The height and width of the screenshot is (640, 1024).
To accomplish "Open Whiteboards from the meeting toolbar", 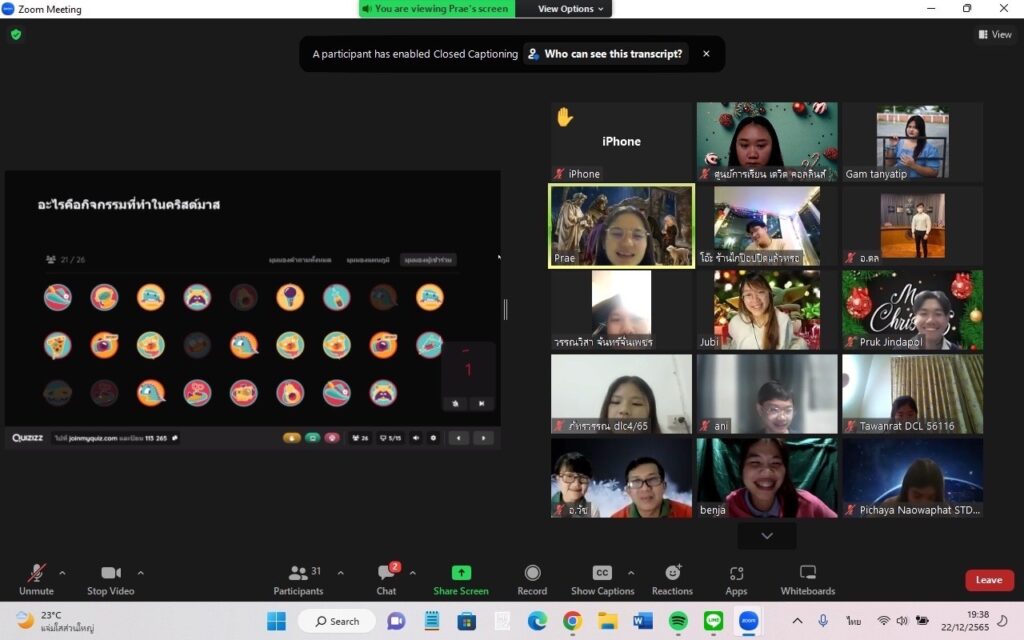I will pyautogui.click(x=807, y=579).
